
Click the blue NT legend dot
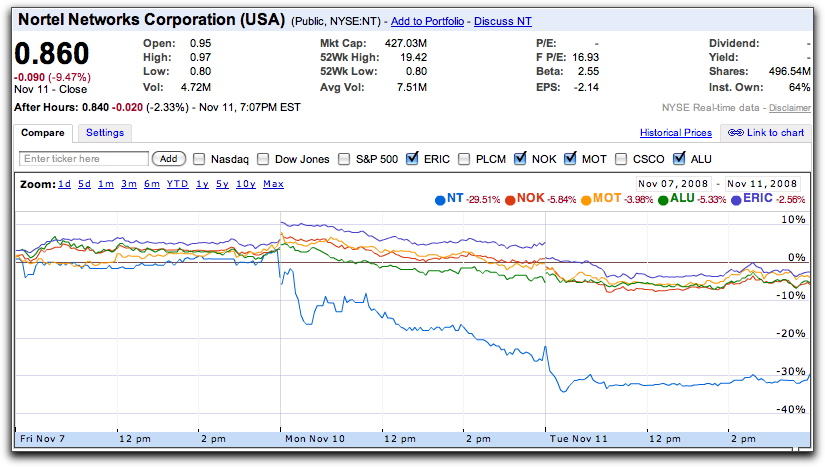pyautogui.click(x=440, y=200)
